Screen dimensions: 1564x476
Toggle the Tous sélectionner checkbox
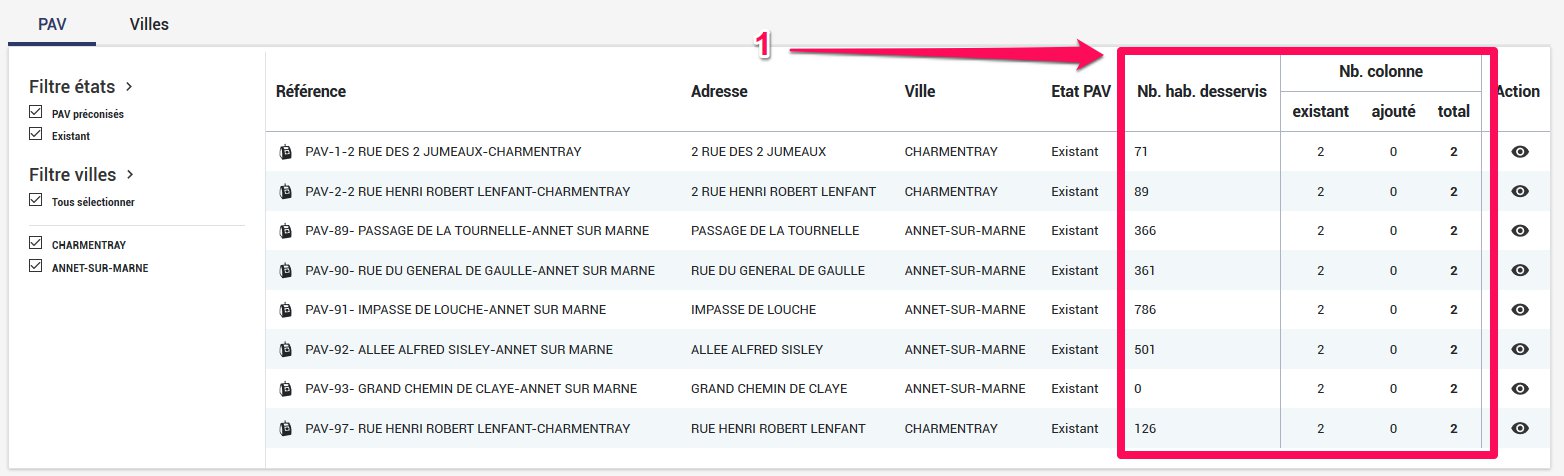pyautogui.click(x=36, y=201)
